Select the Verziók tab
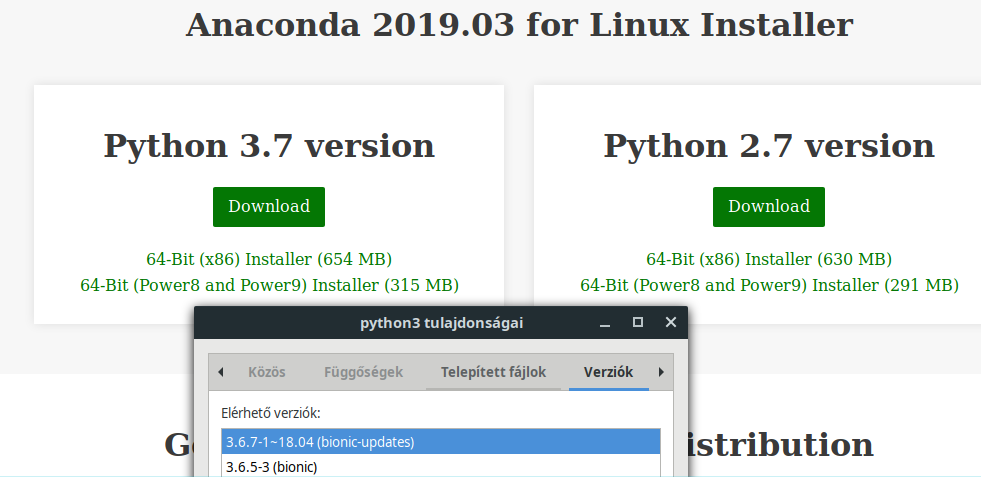 pyautogui.click(x=608, y=372)
